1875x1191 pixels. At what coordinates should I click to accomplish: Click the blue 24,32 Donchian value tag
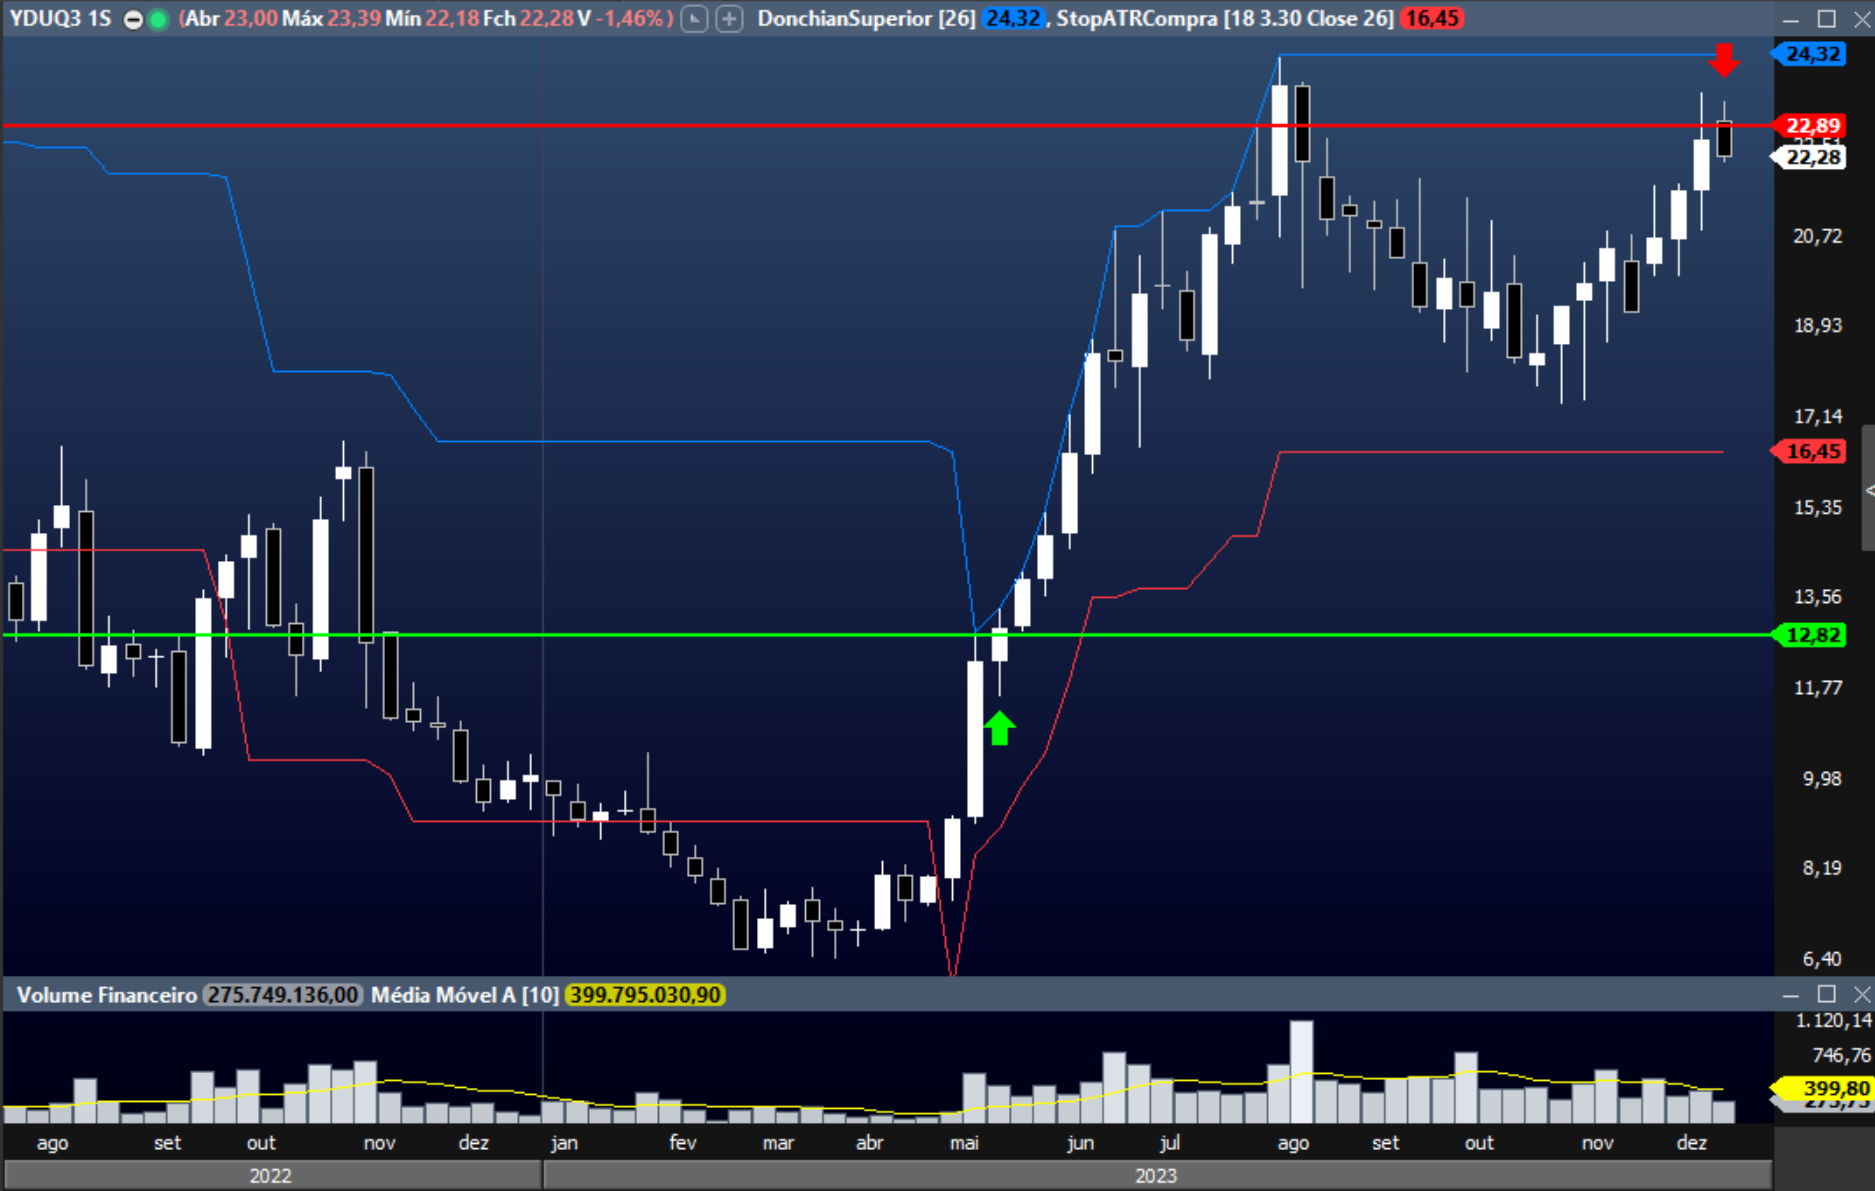point(1812,54)
